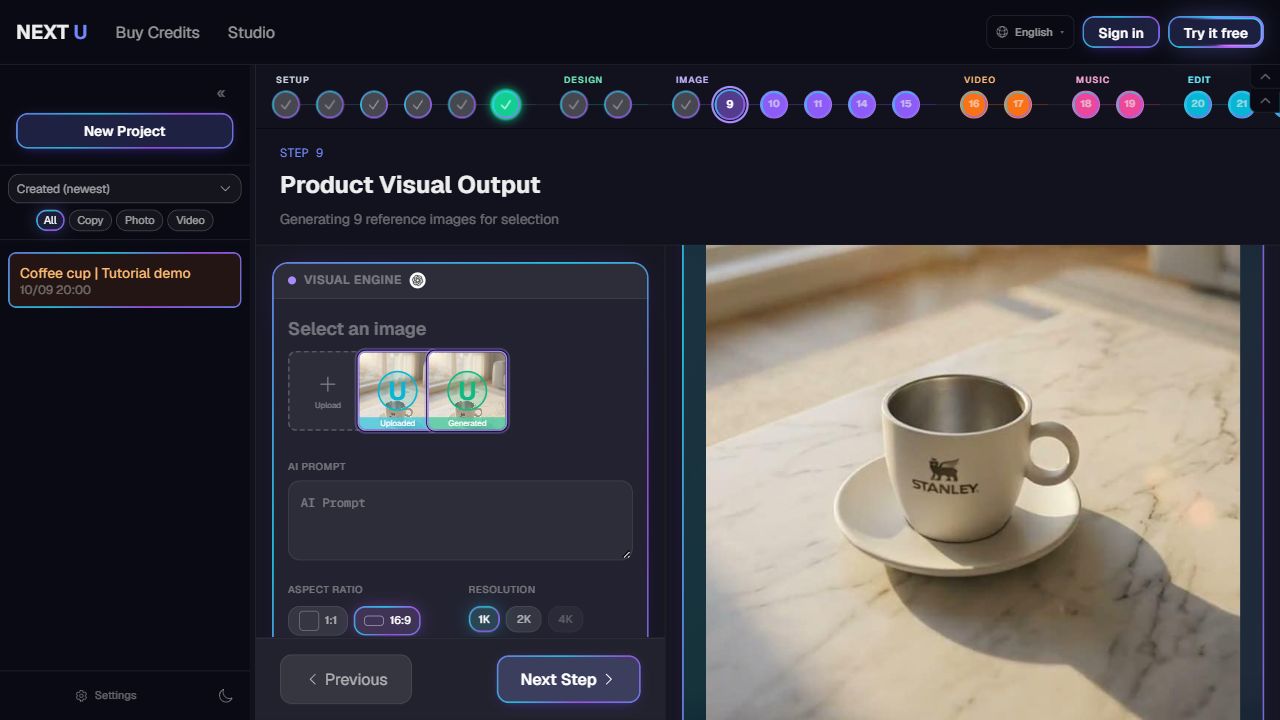Jump to Video step 17
Screen dimensions: 1280x720
[x=1017, y=104]
